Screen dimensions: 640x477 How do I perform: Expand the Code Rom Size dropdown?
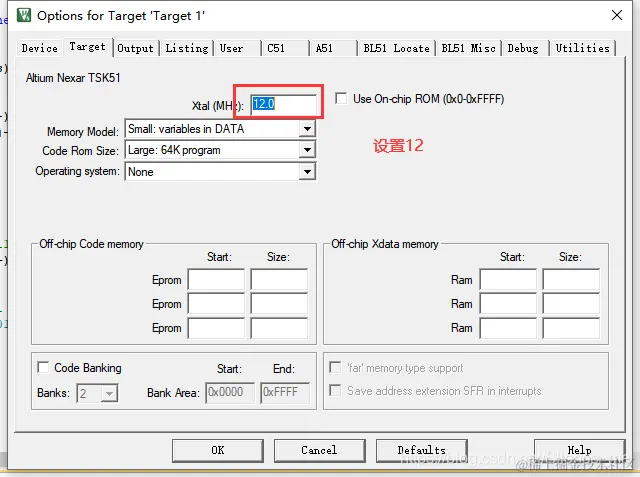(307, 150)
